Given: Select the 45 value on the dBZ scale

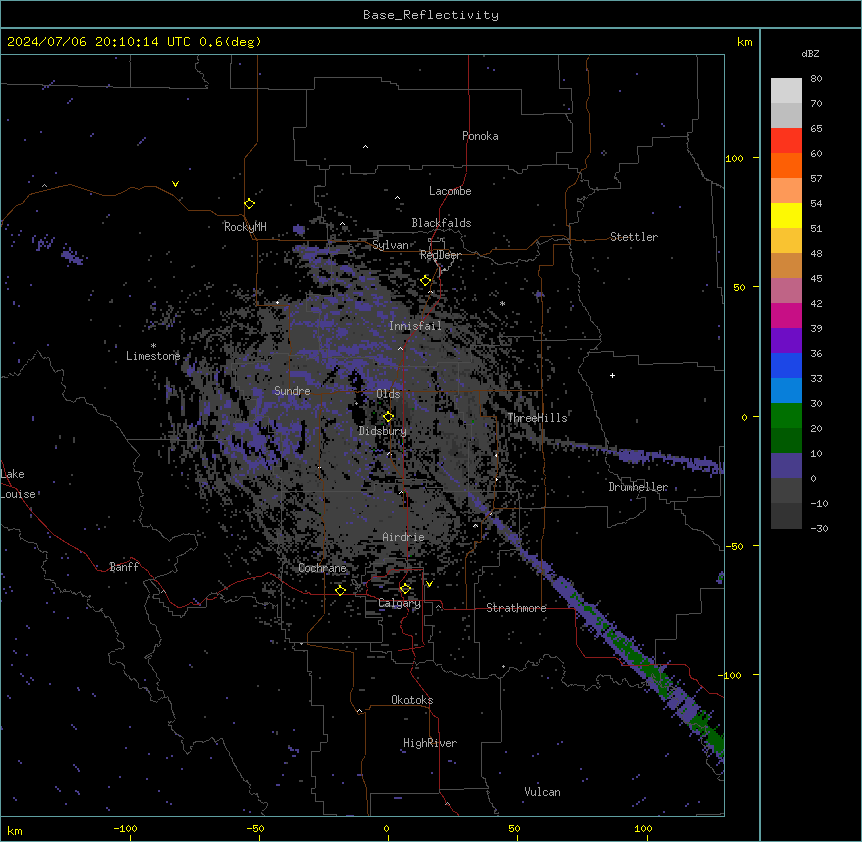Looking at the screenshot, I should (x=816, y=279).
